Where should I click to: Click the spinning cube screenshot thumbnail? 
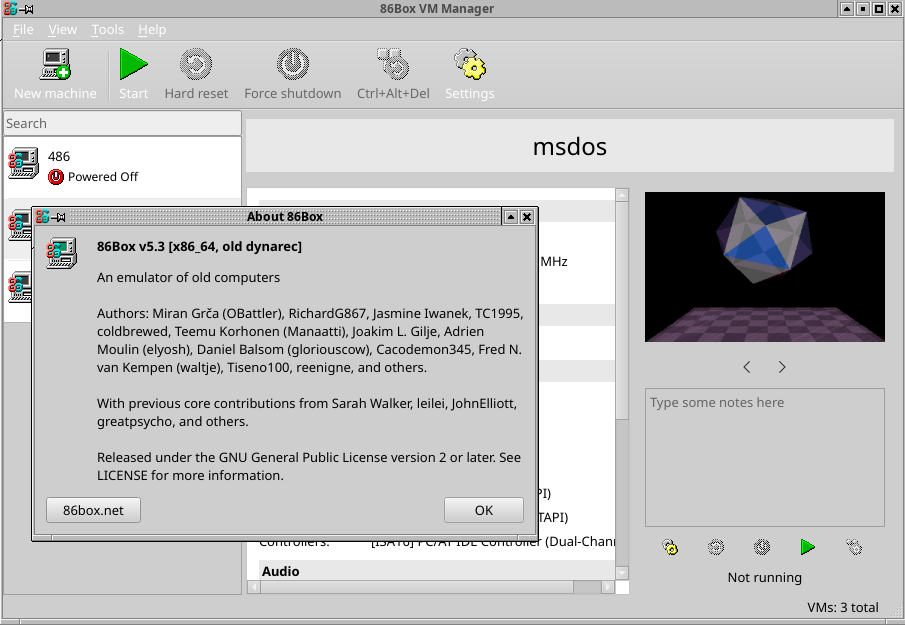click(765, 267)
